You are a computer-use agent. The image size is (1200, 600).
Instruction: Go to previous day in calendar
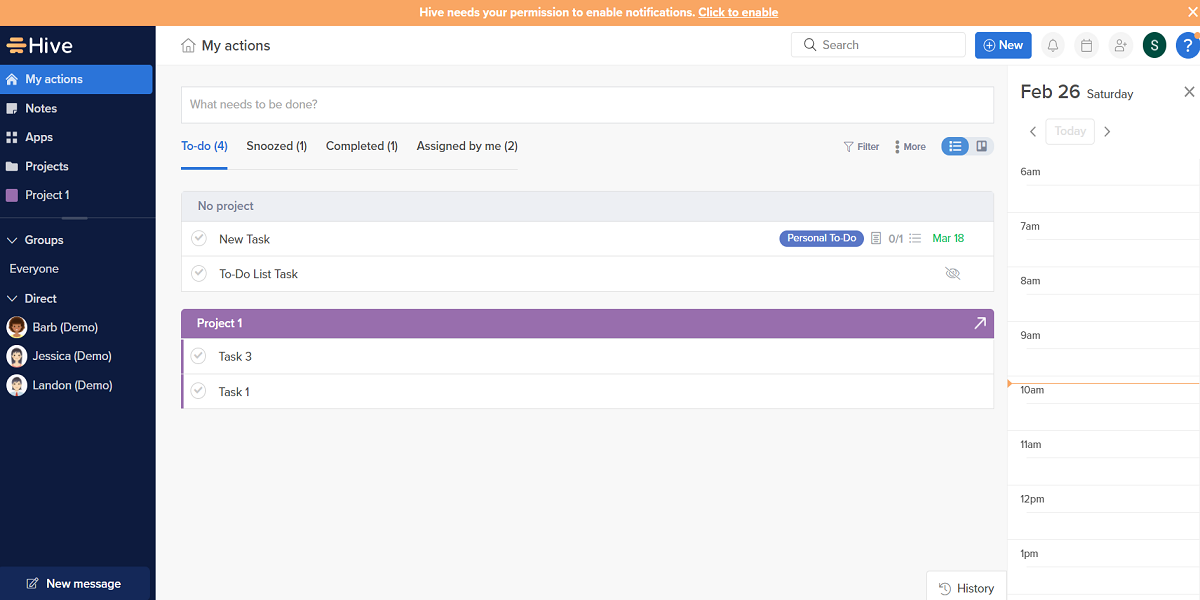(x=1033, y=131)
